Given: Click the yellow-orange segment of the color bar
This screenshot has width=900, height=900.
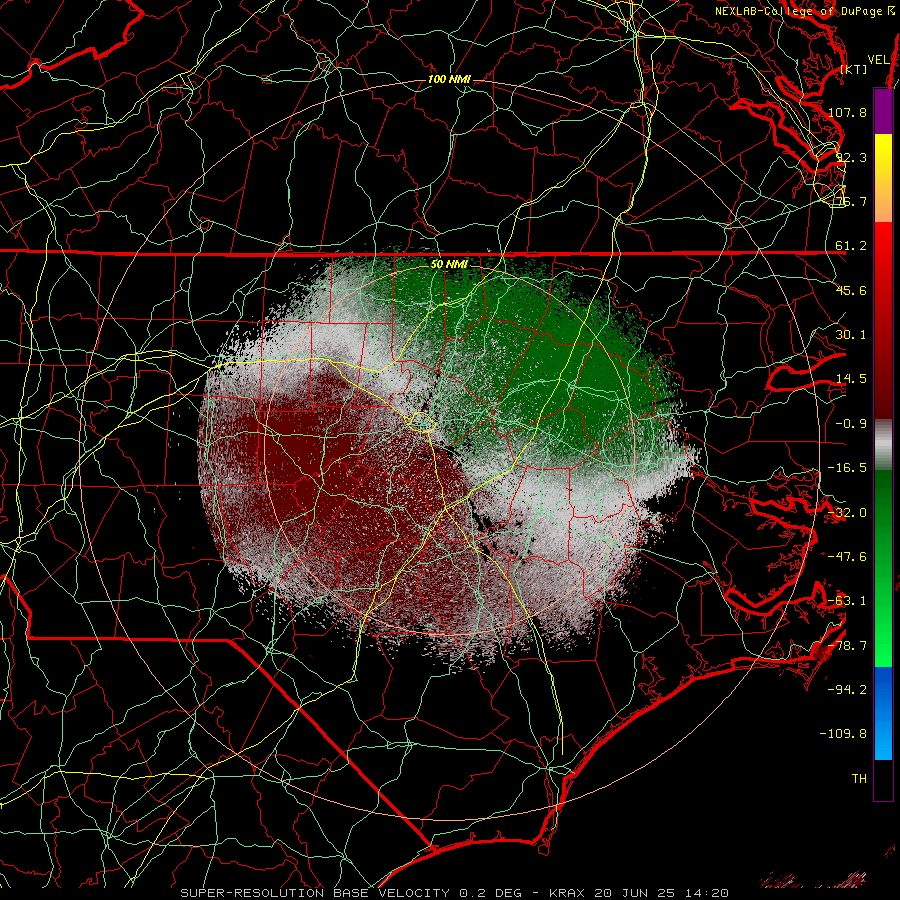Looking at the screenshot, I should tap(883, 178).
